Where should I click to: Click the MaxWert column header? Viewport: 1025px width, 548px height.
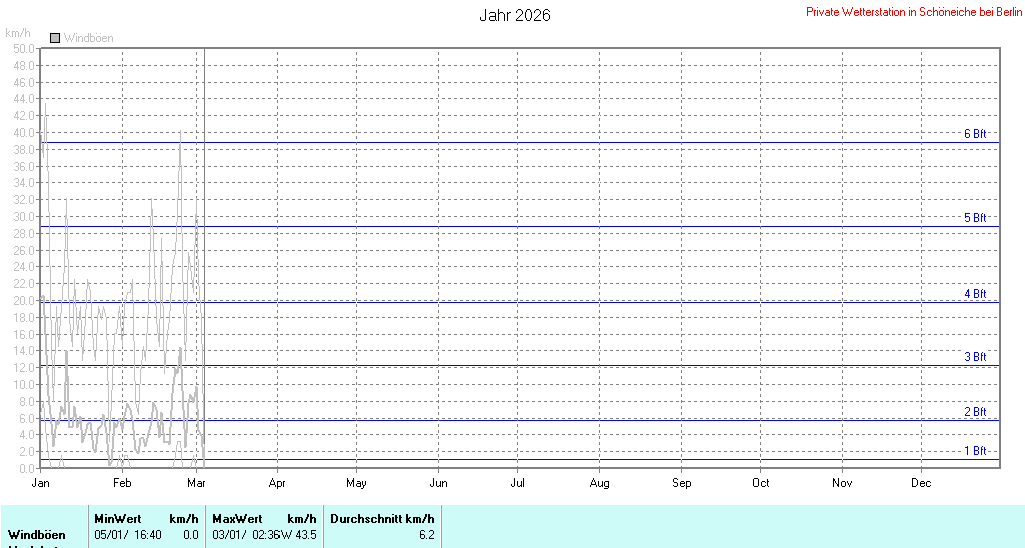237,519
